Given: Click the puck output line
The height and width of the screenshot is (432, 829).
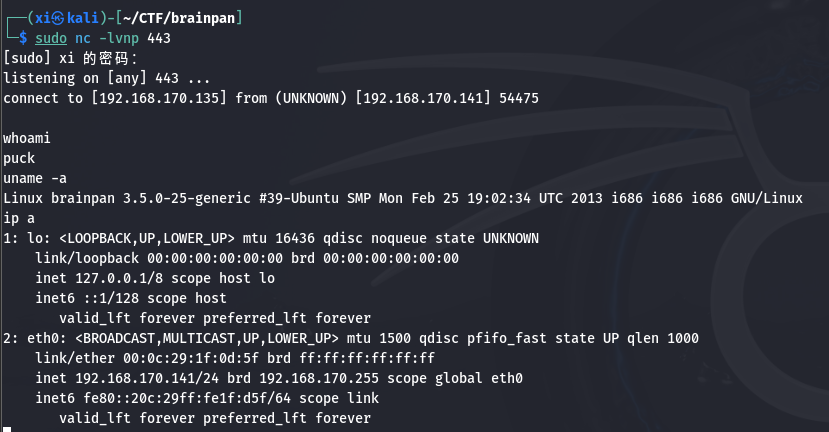Looking at the screenshot, I should 19,159.
